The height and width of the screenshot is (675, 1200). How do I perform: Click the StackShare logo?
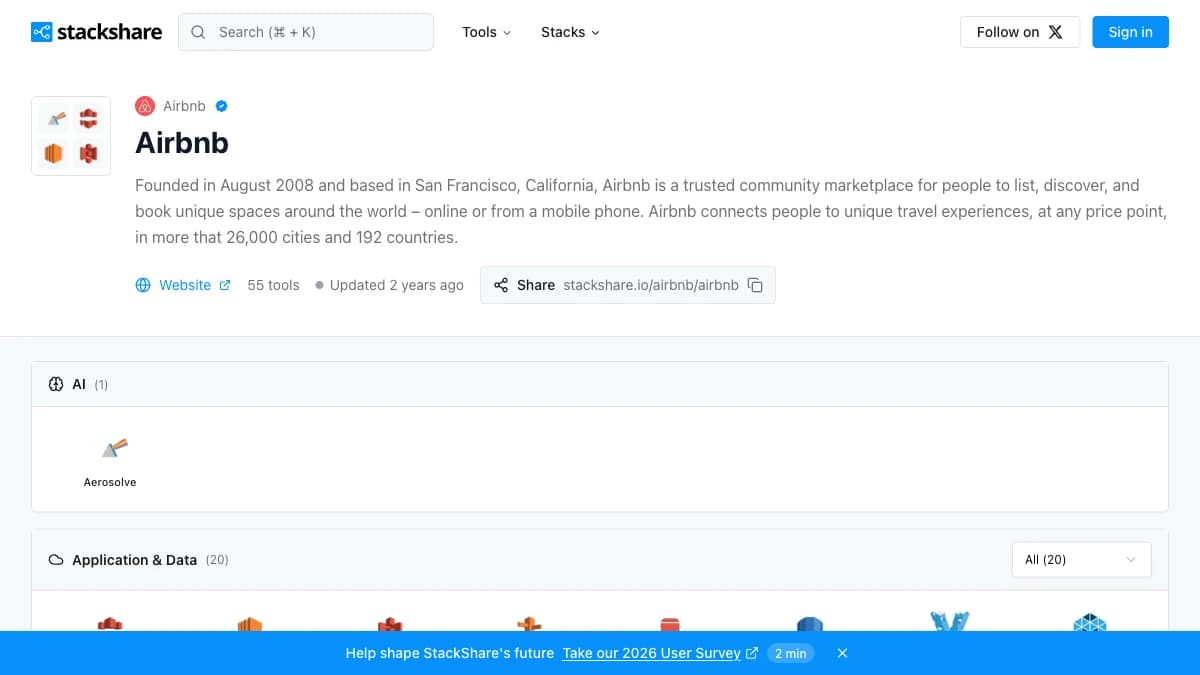click(96, 32)
